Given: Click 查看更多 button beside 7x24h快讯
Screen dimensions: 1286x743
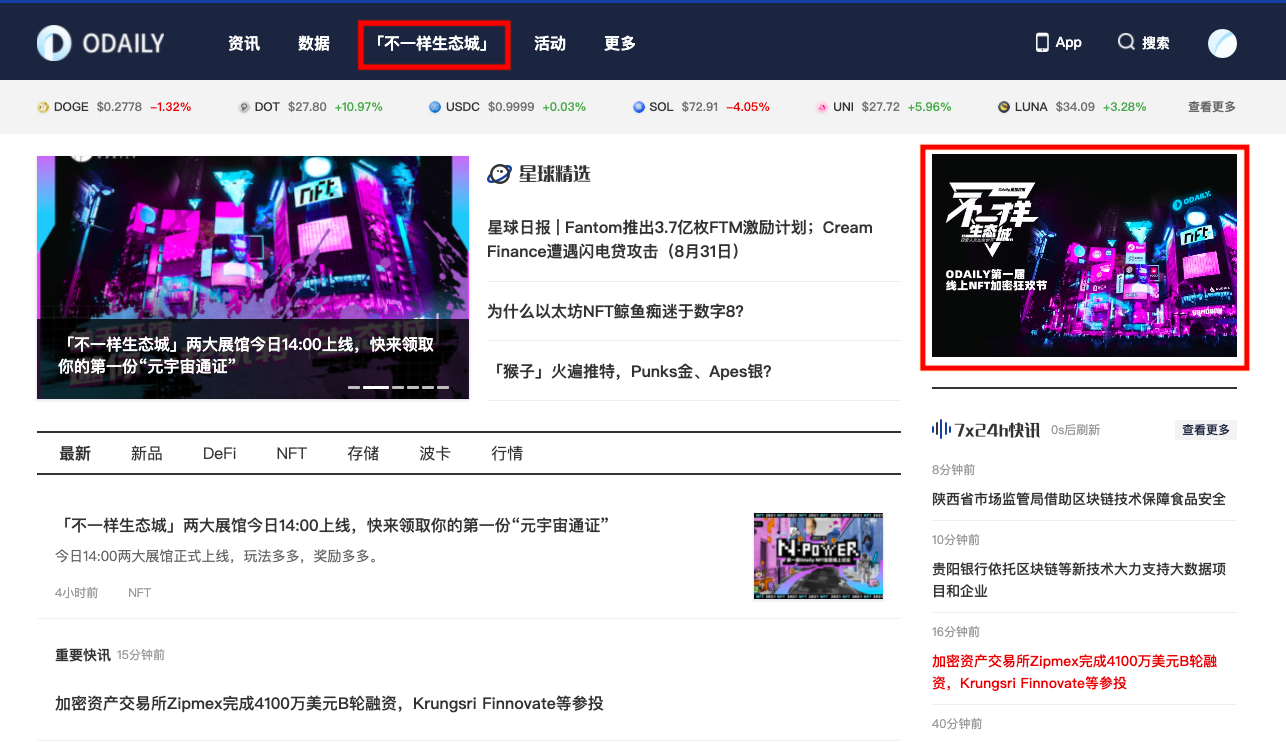Looking at the screenshot, I should (x=1206, y=430).
